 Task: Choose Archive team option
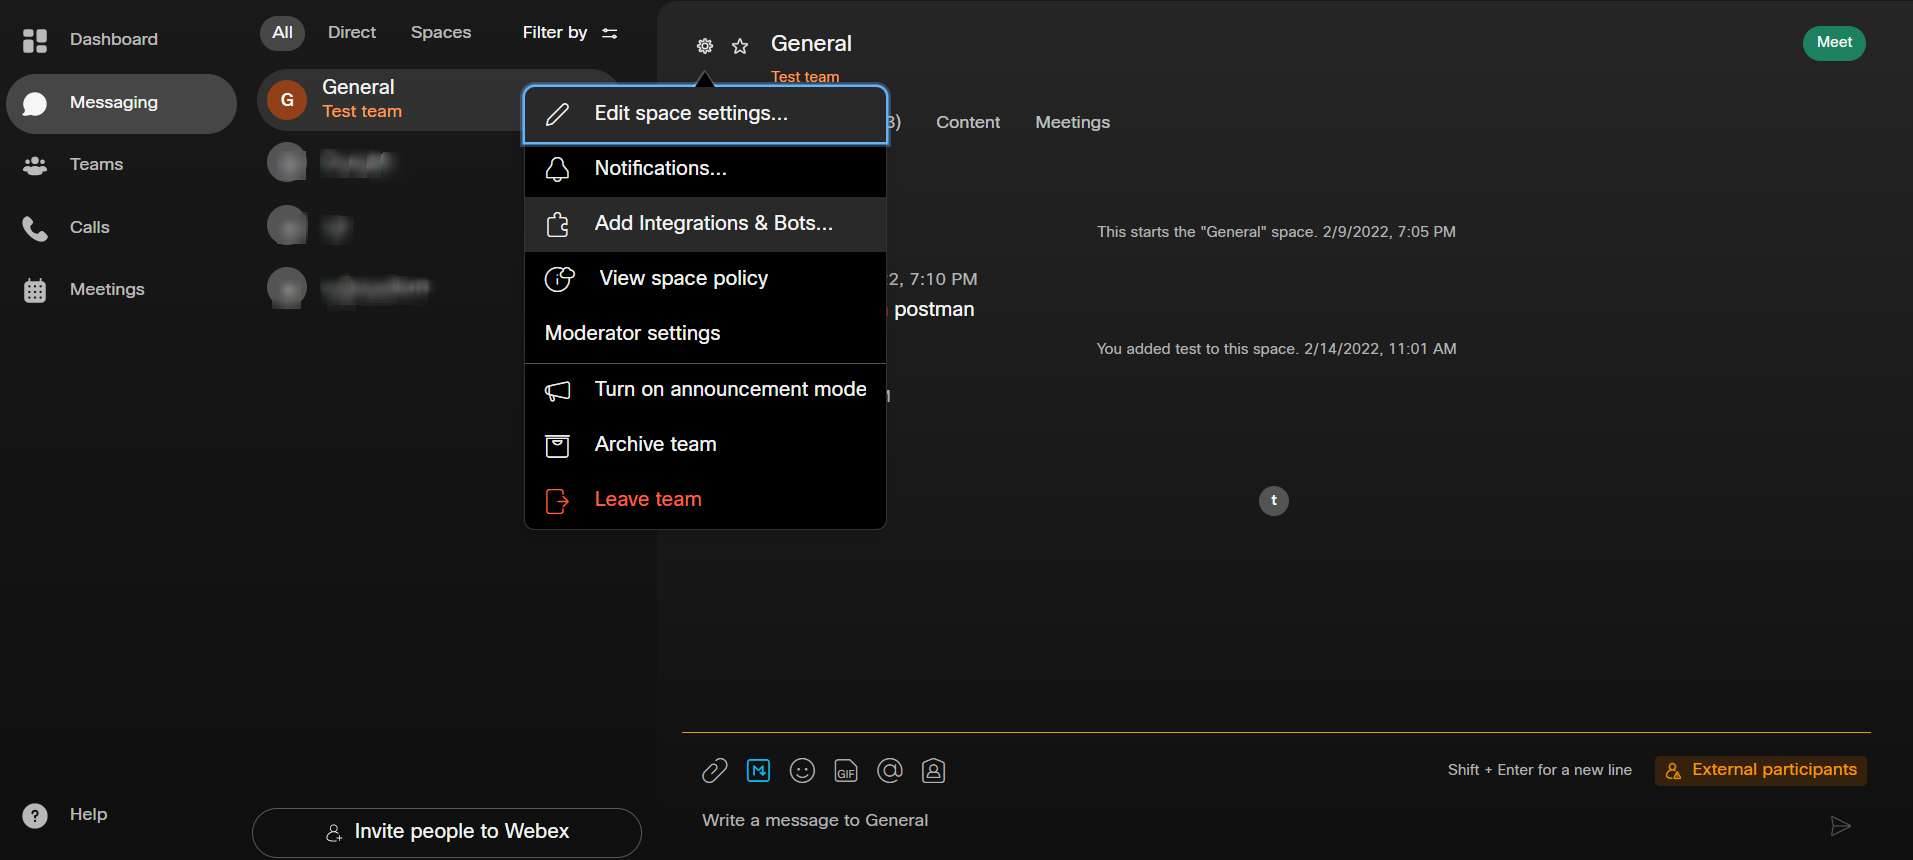click(705, 445)
